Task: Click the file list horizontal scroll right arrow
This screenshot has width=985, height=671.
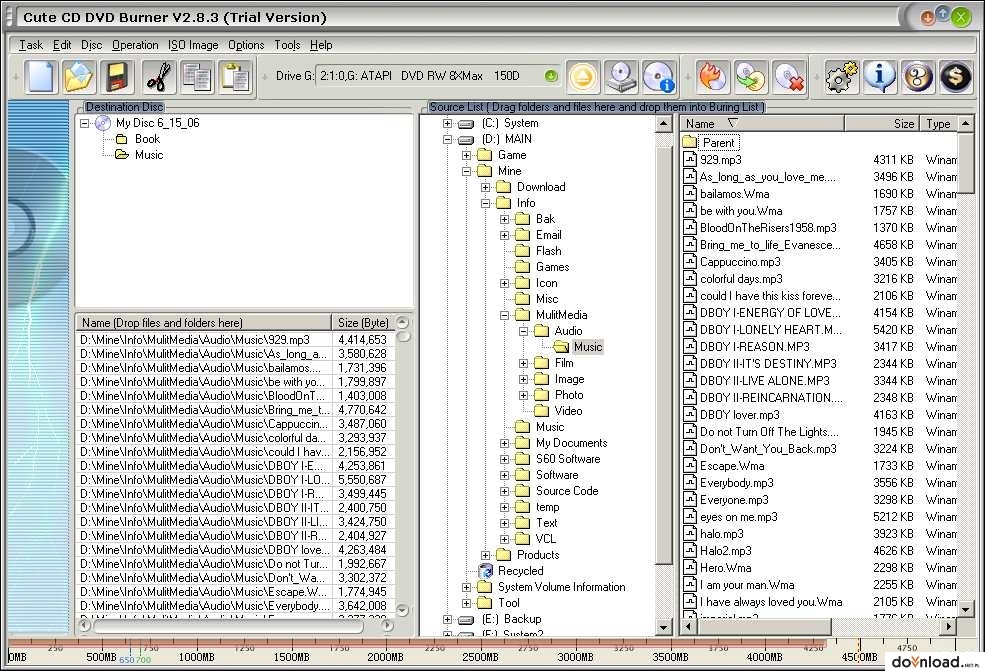Action: 948,626
